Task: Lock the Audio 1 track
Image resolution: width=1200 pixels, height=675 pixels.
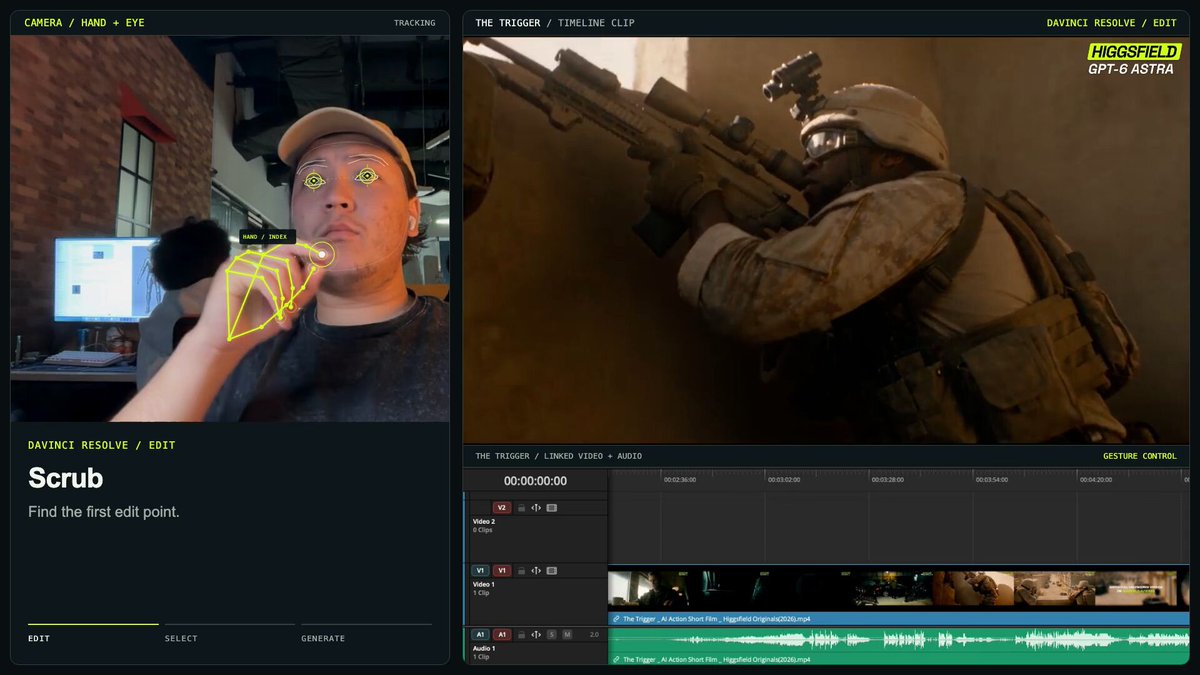Action: (521, 634)
